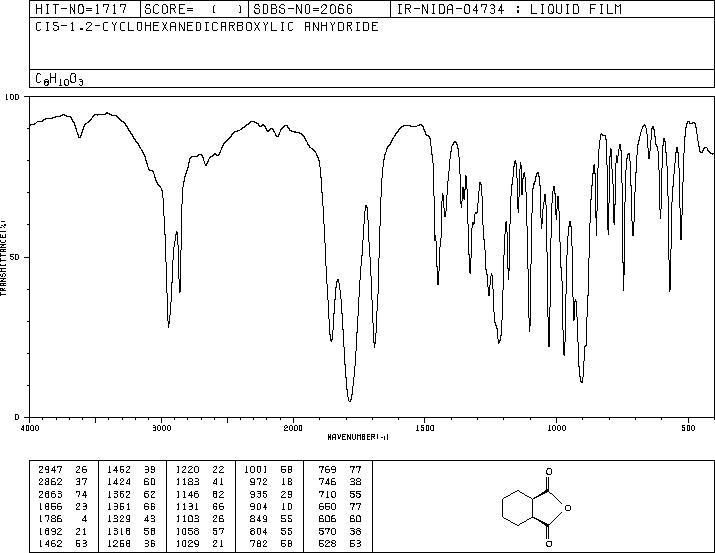Click the 1220 peak table entry
This screenshot has width=715, height=553.
[200, 470]
